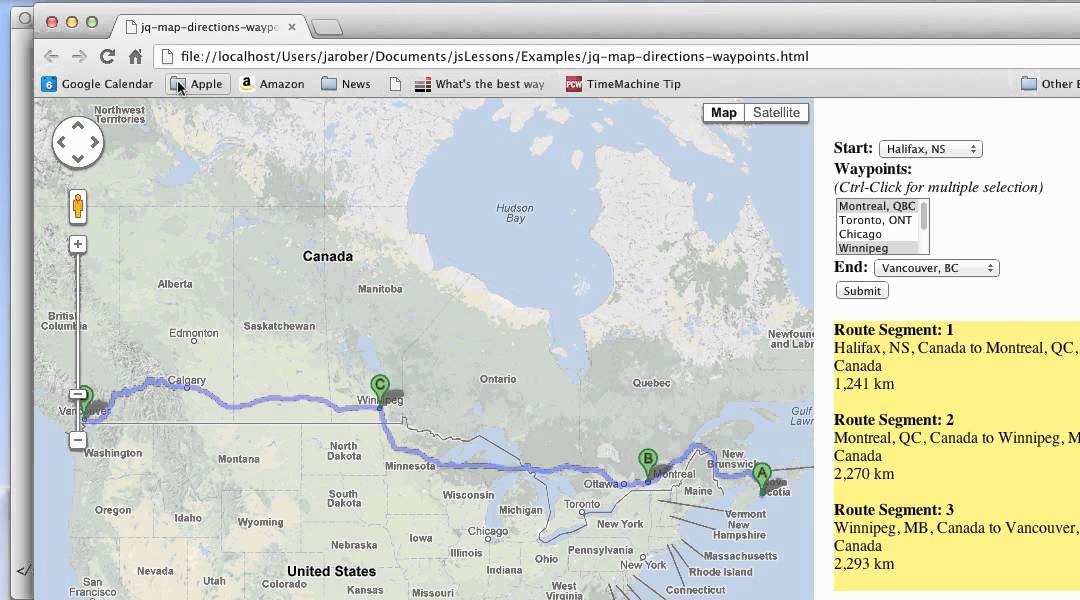Image resolution: width=1080 pixels, height=600 pixels.
Task: Open the Apple bookmarks folder
Action: tap(197, 84)
